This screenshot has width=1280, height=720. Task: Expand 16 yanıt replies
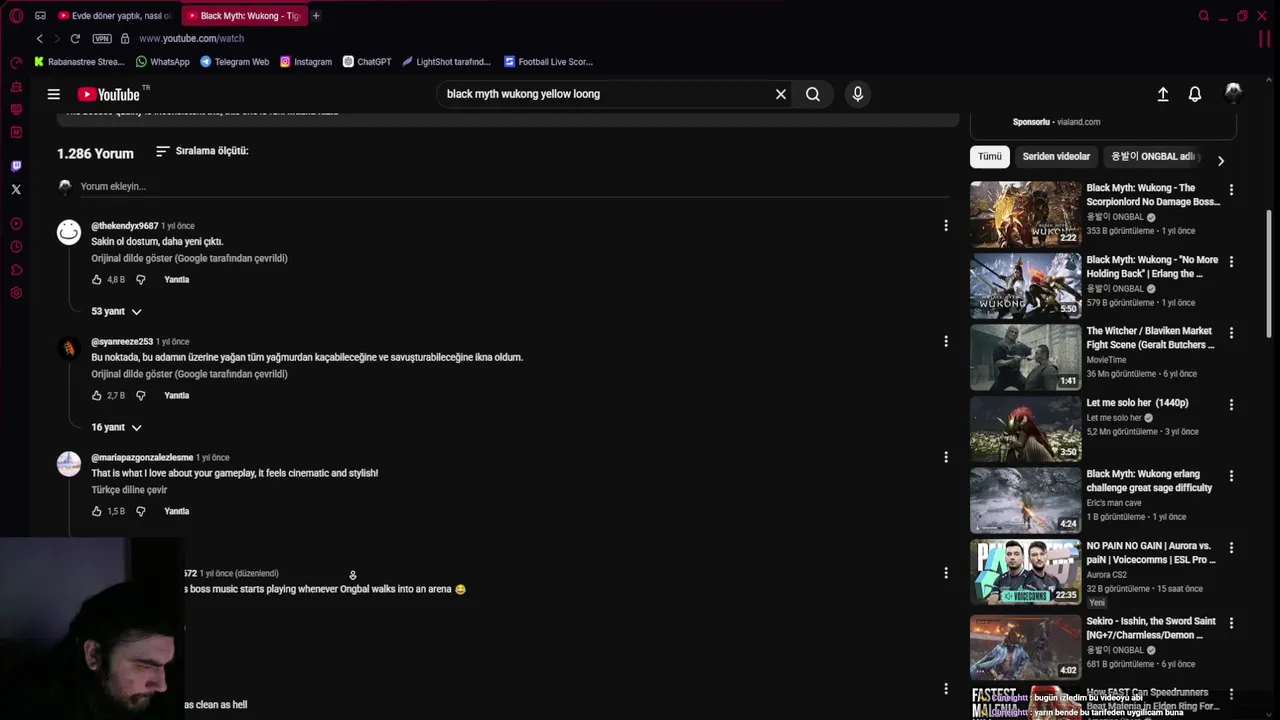[x=116, y=428]
